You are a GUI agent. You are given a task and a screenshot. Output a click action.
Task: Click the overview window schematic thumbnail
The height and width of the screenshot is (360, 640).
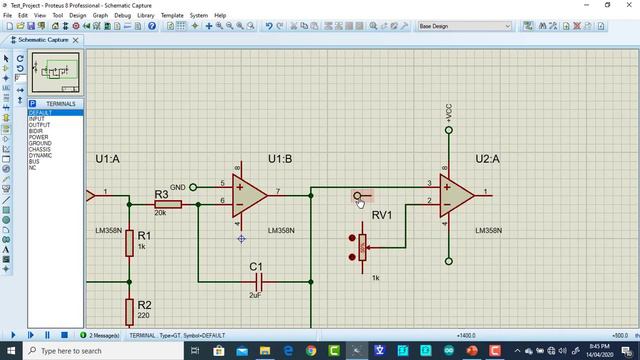pos(56,72)
